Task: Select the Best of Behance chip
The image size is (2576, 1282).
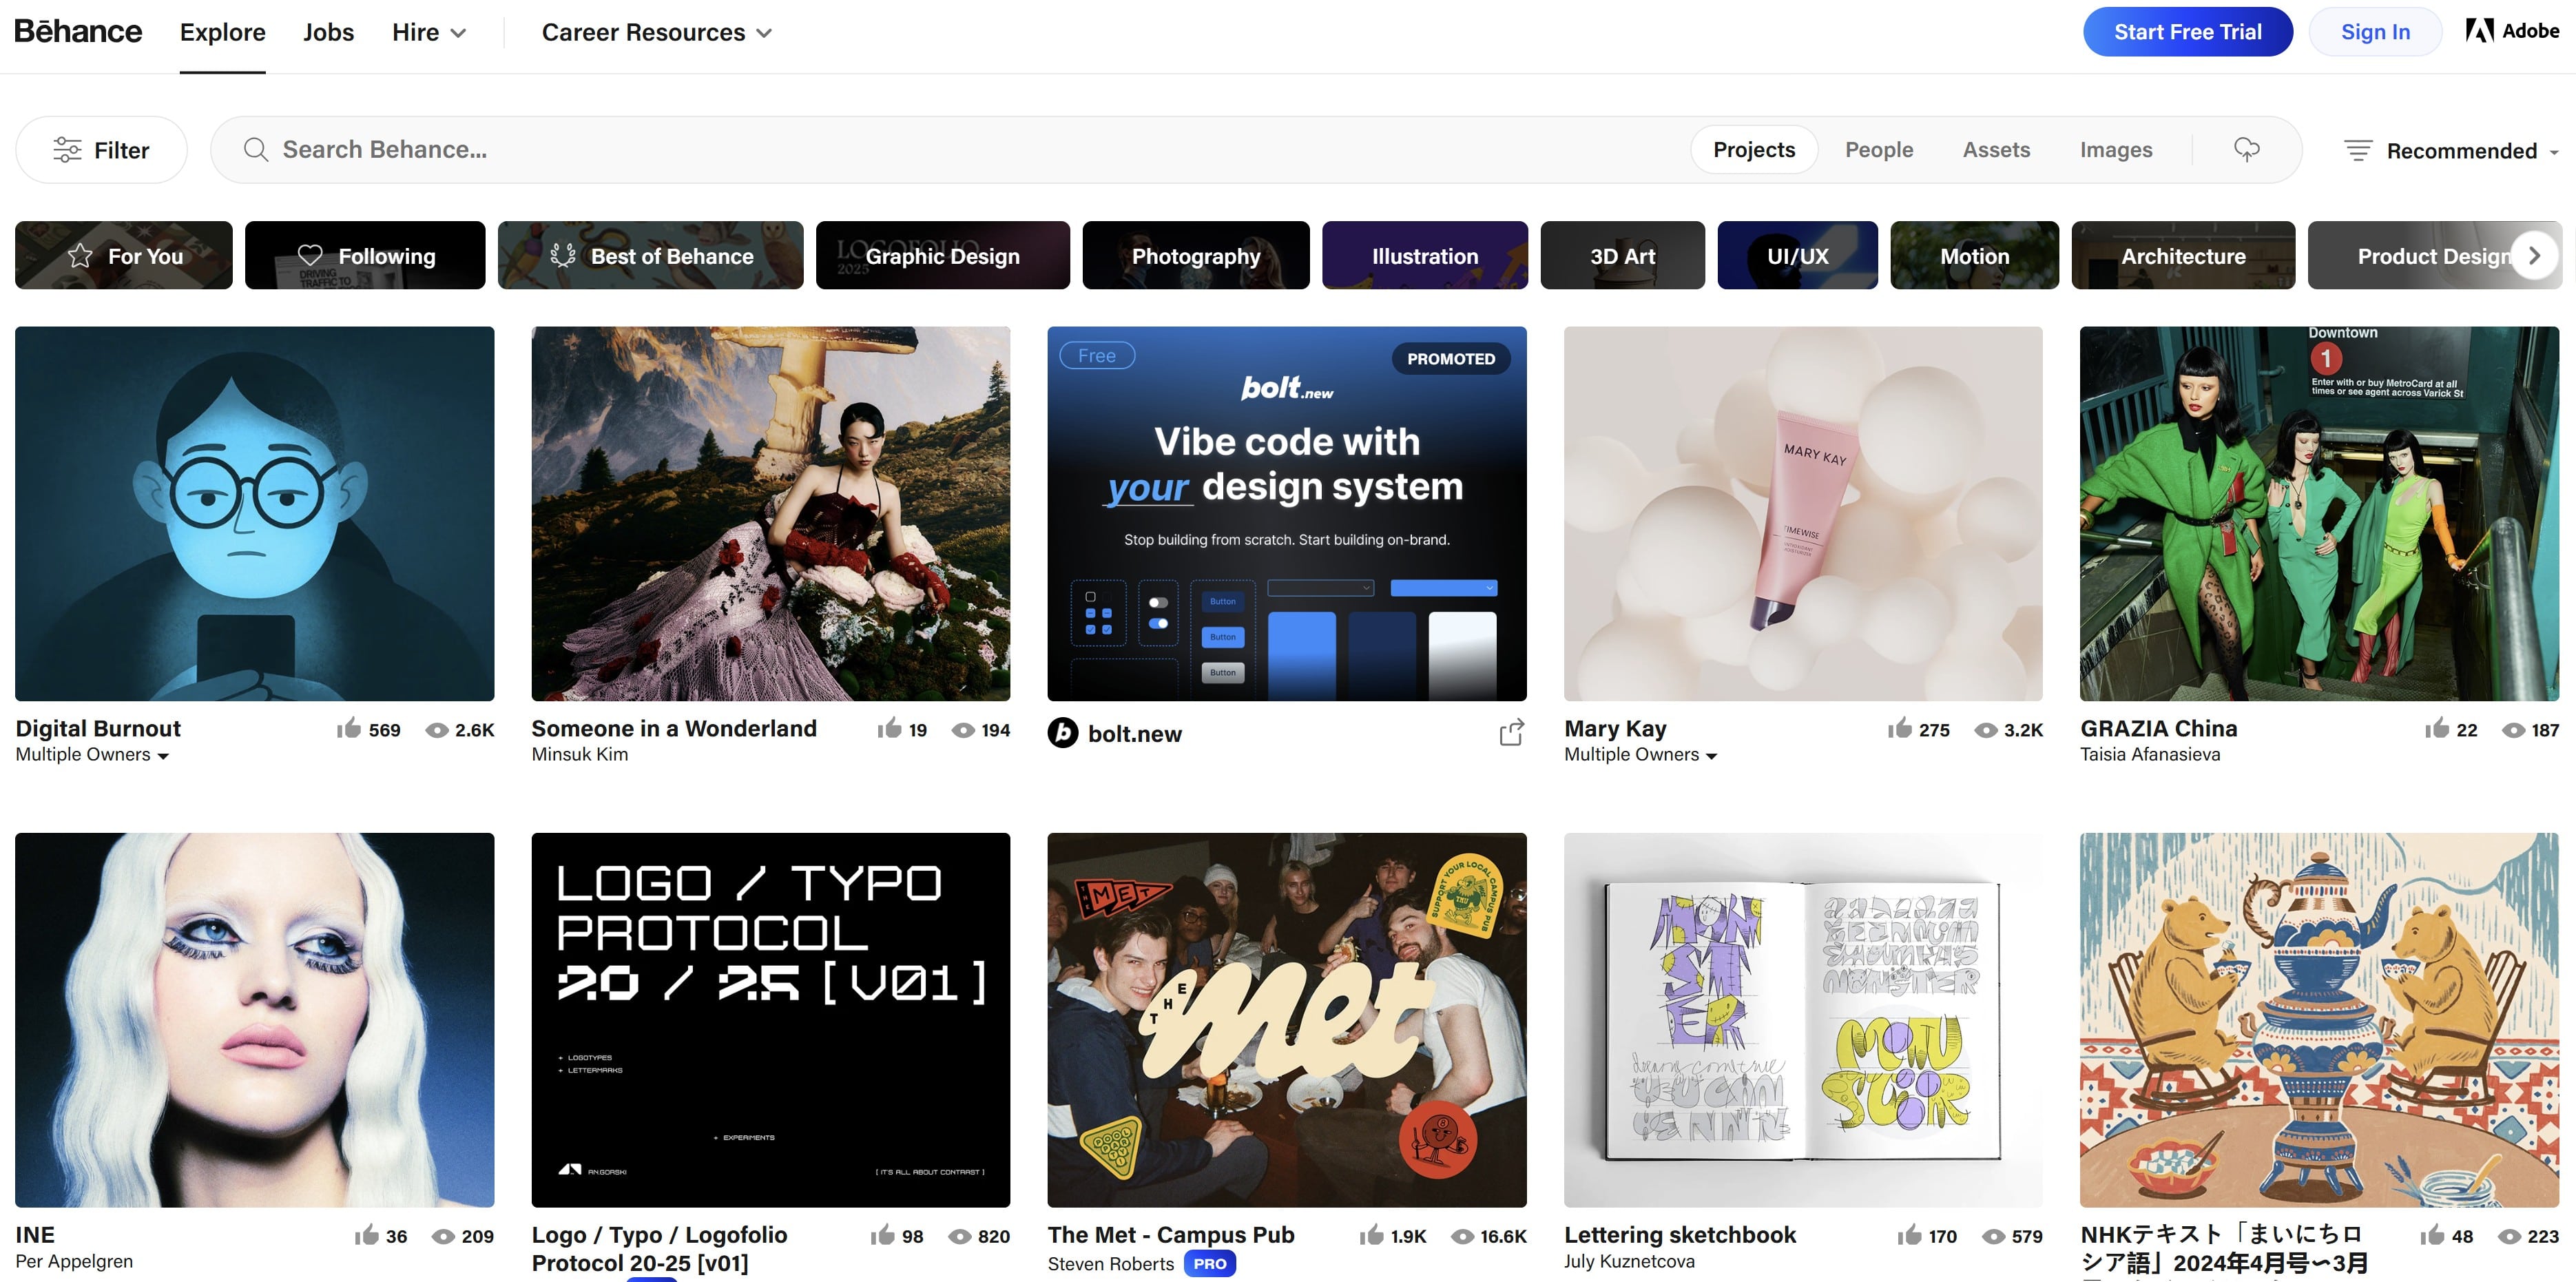Action: (x=650, y=256)
